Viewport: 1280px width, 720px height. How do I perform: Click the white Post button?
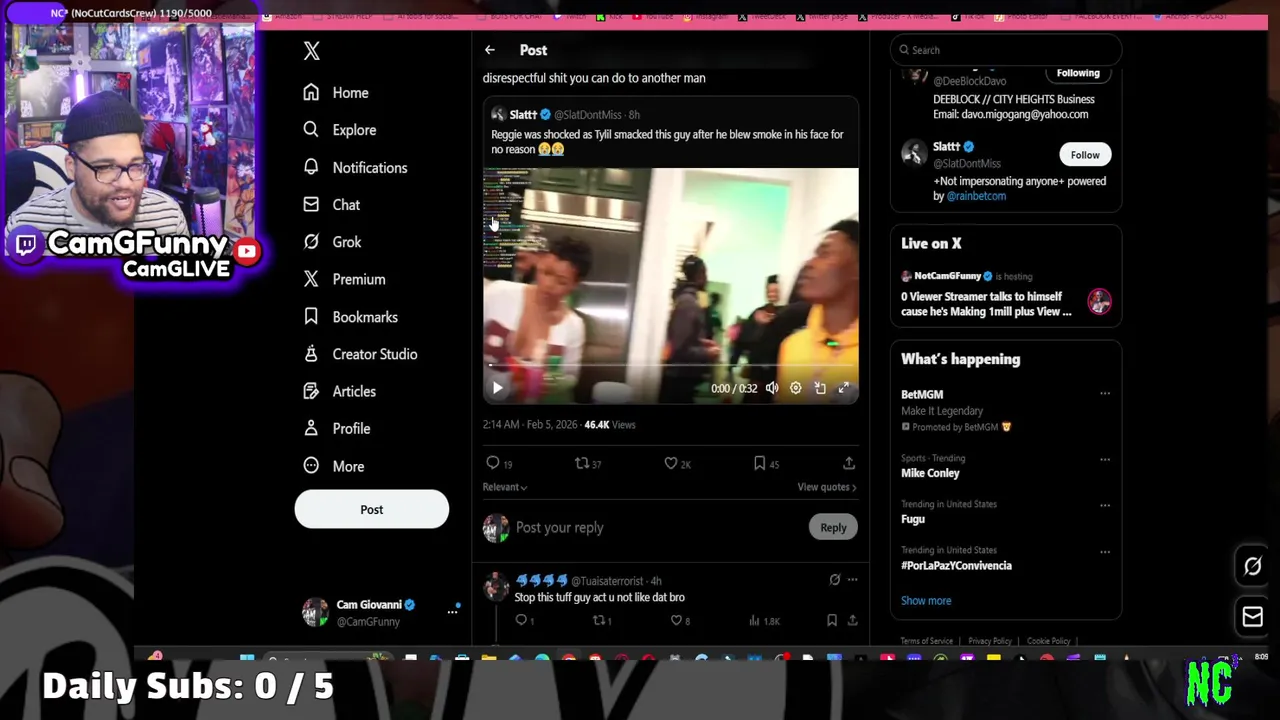pyautogui.click(x=372, y=509)
